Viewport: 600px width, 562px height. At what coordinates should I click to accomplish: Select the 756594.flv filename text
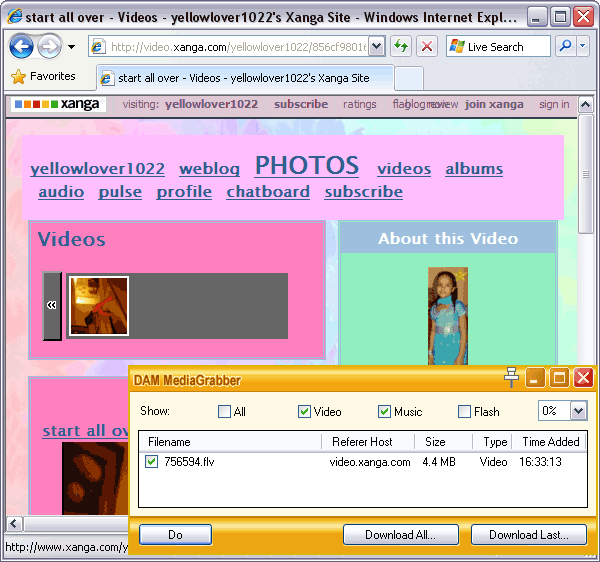click(189, 462)
